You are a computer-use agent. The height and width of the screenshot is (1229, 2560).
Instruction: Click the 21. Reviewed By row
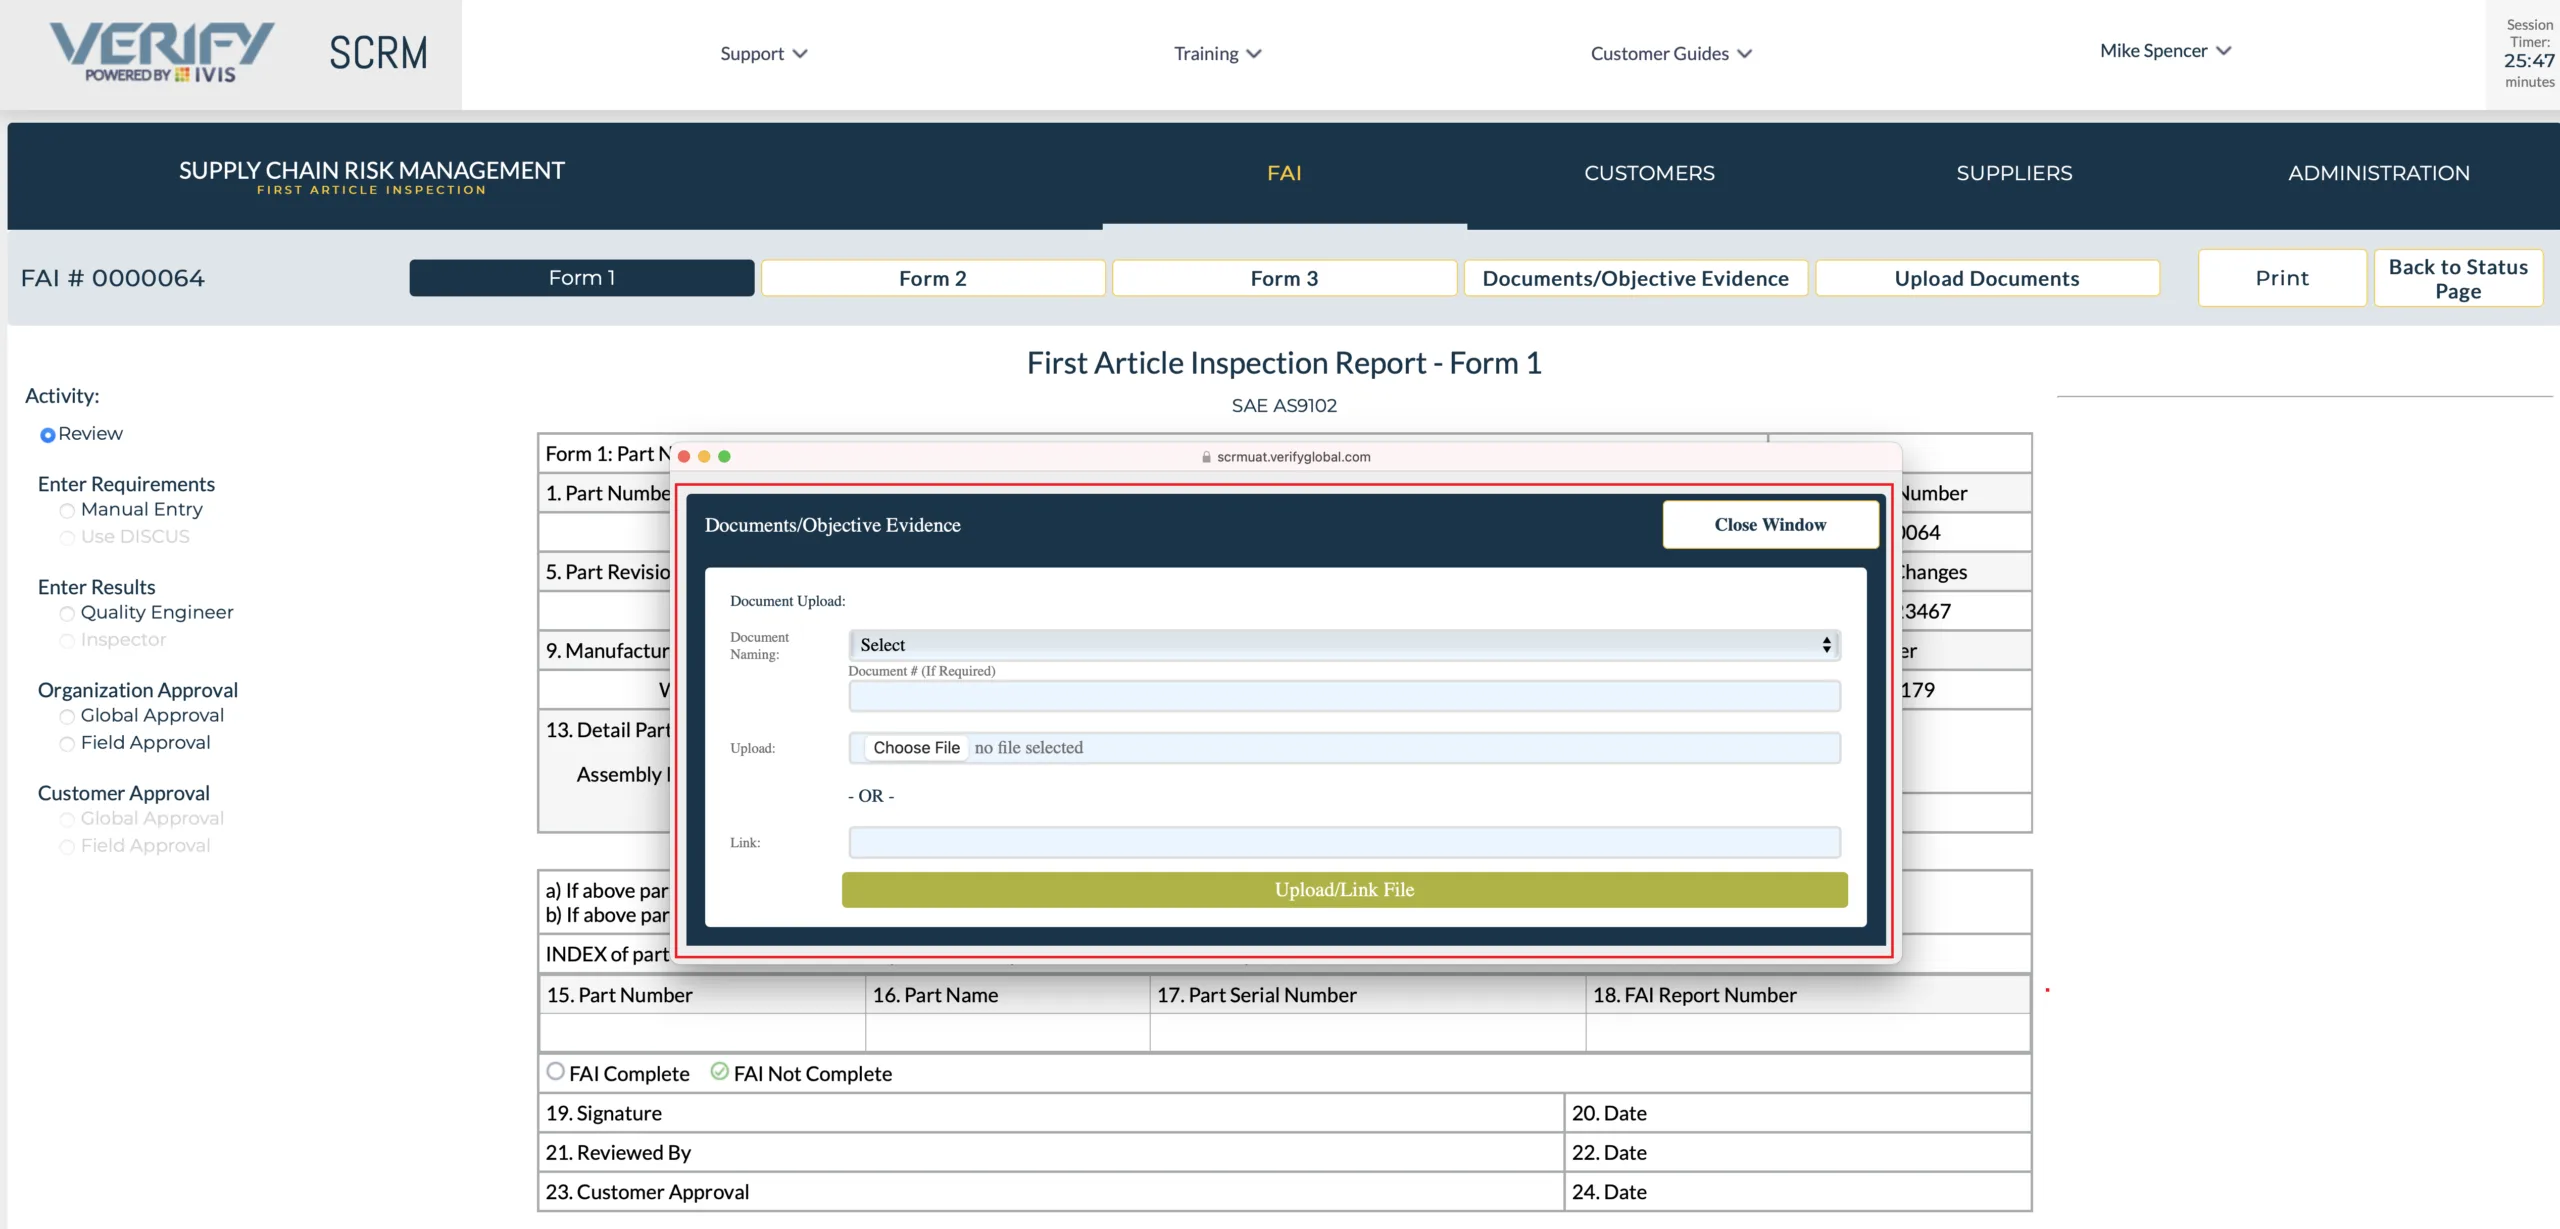tap(1050, 1152)
